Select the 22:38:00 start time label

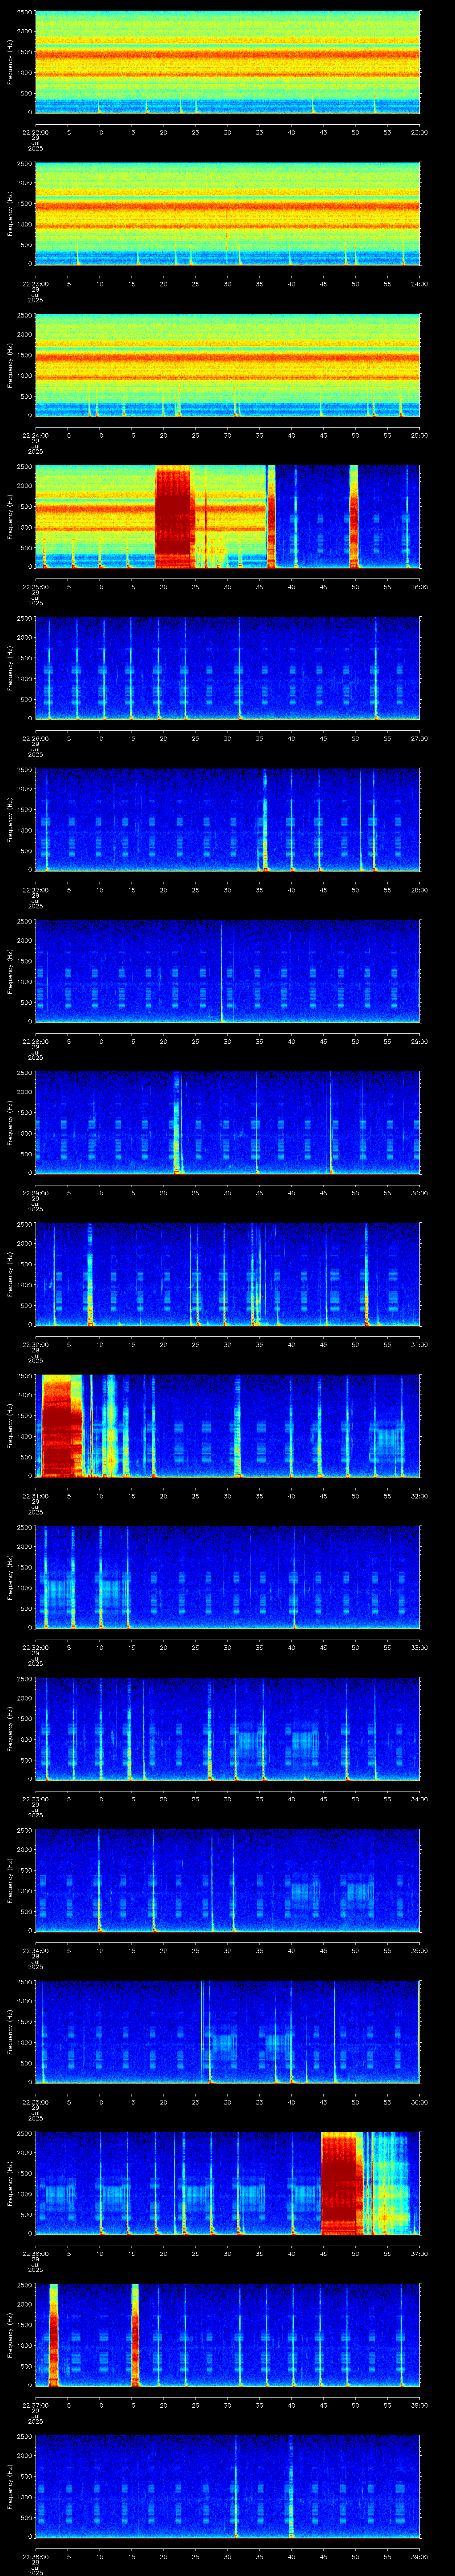[35, 2556]
